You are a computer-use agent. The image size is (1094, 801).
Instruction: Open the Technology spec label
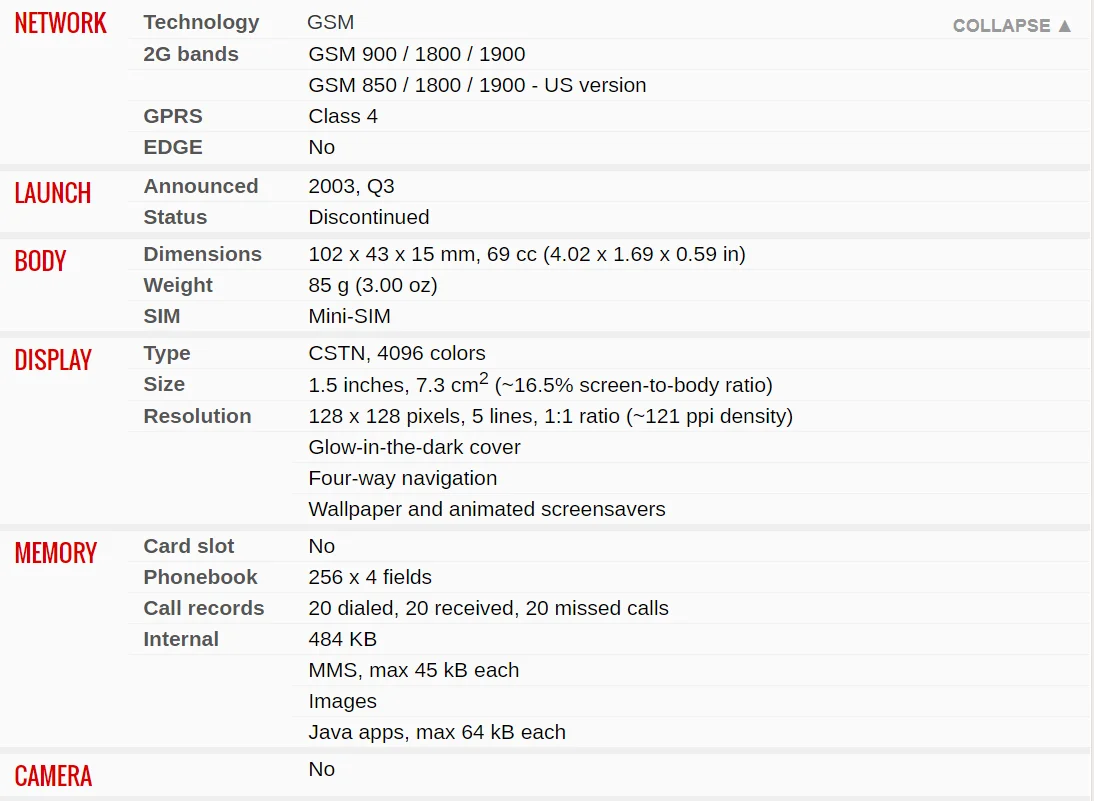coord(201,22)
